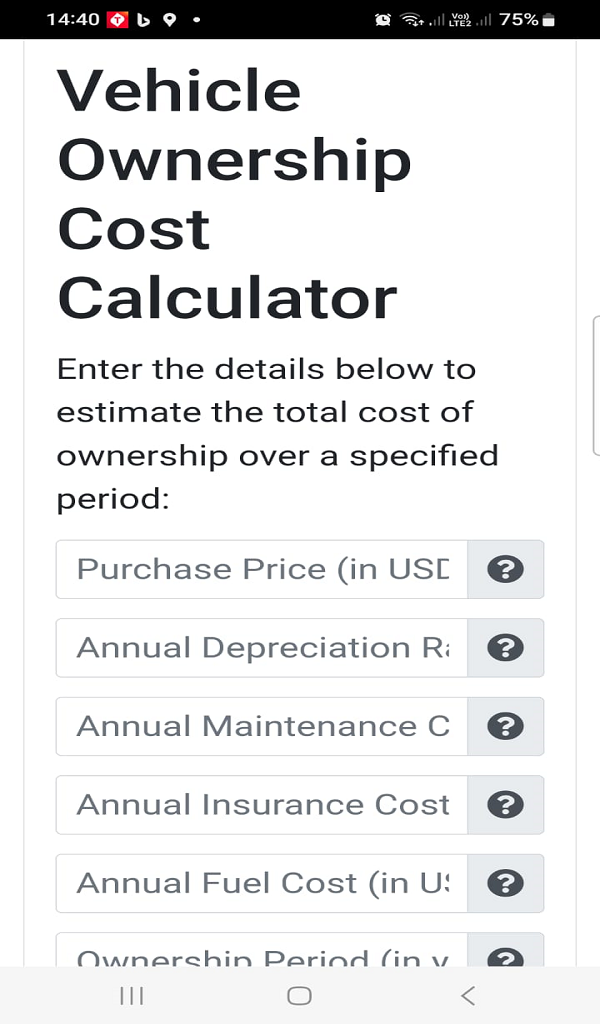The height and width of the screenshot is (1024, 600).
Task: Tap the Annual Insurance Cost field
Action: click(260, 805)
